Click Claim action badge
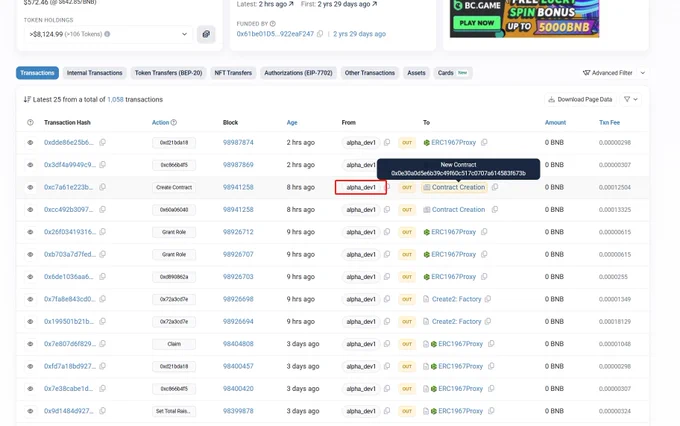The height and width of the screenshot is (426, 680). (x=174, y=344)
